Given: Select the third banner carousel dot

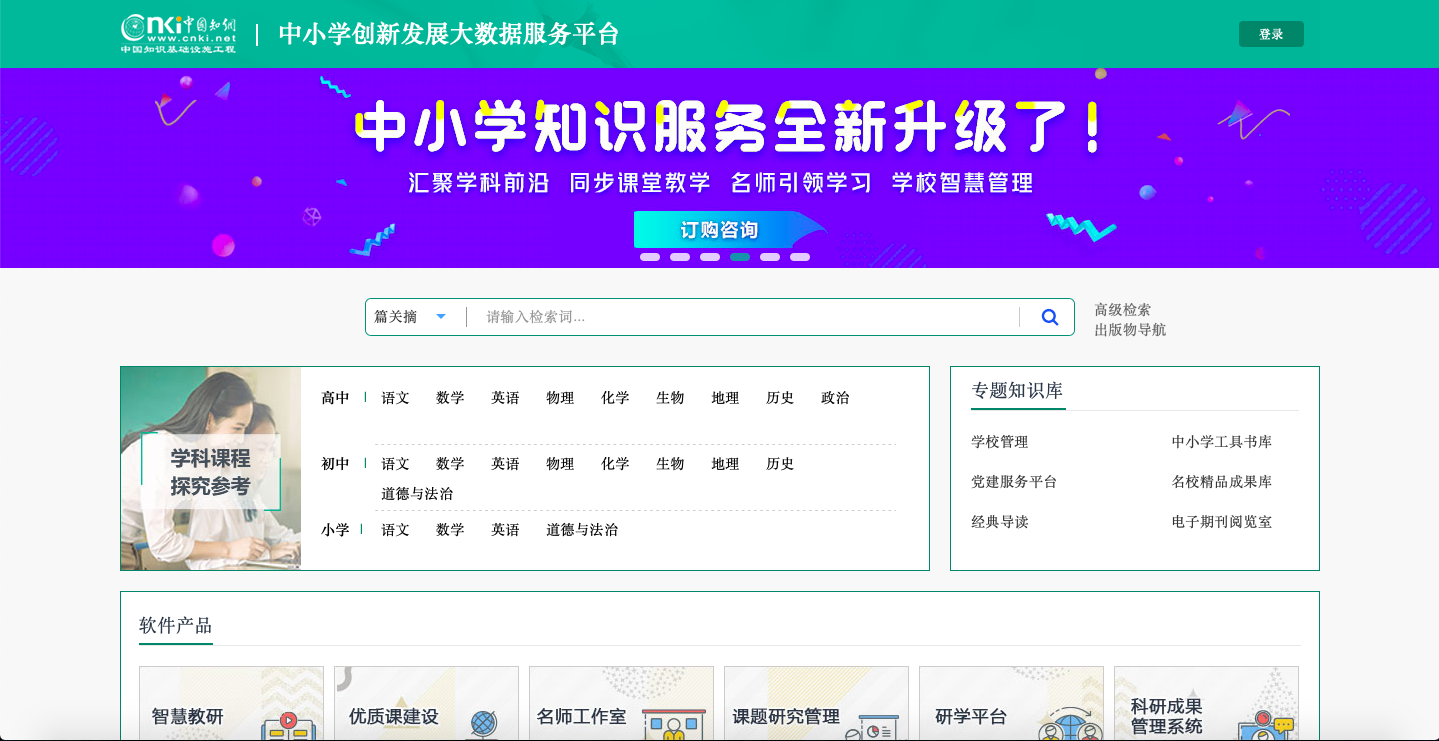Looking at the screenshot, I should coord(710,257).
